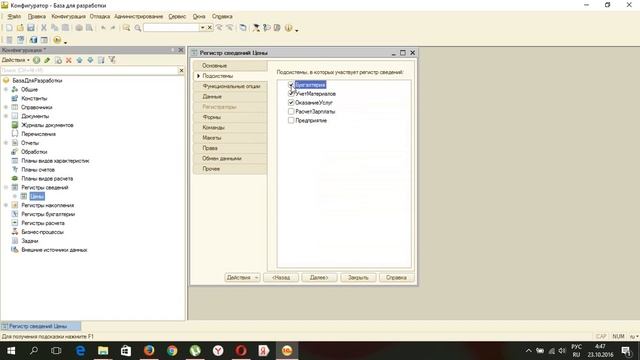Screen dimensions: 640x360
Task: Click the configuration tree search input field
Action: click(89, 71)
